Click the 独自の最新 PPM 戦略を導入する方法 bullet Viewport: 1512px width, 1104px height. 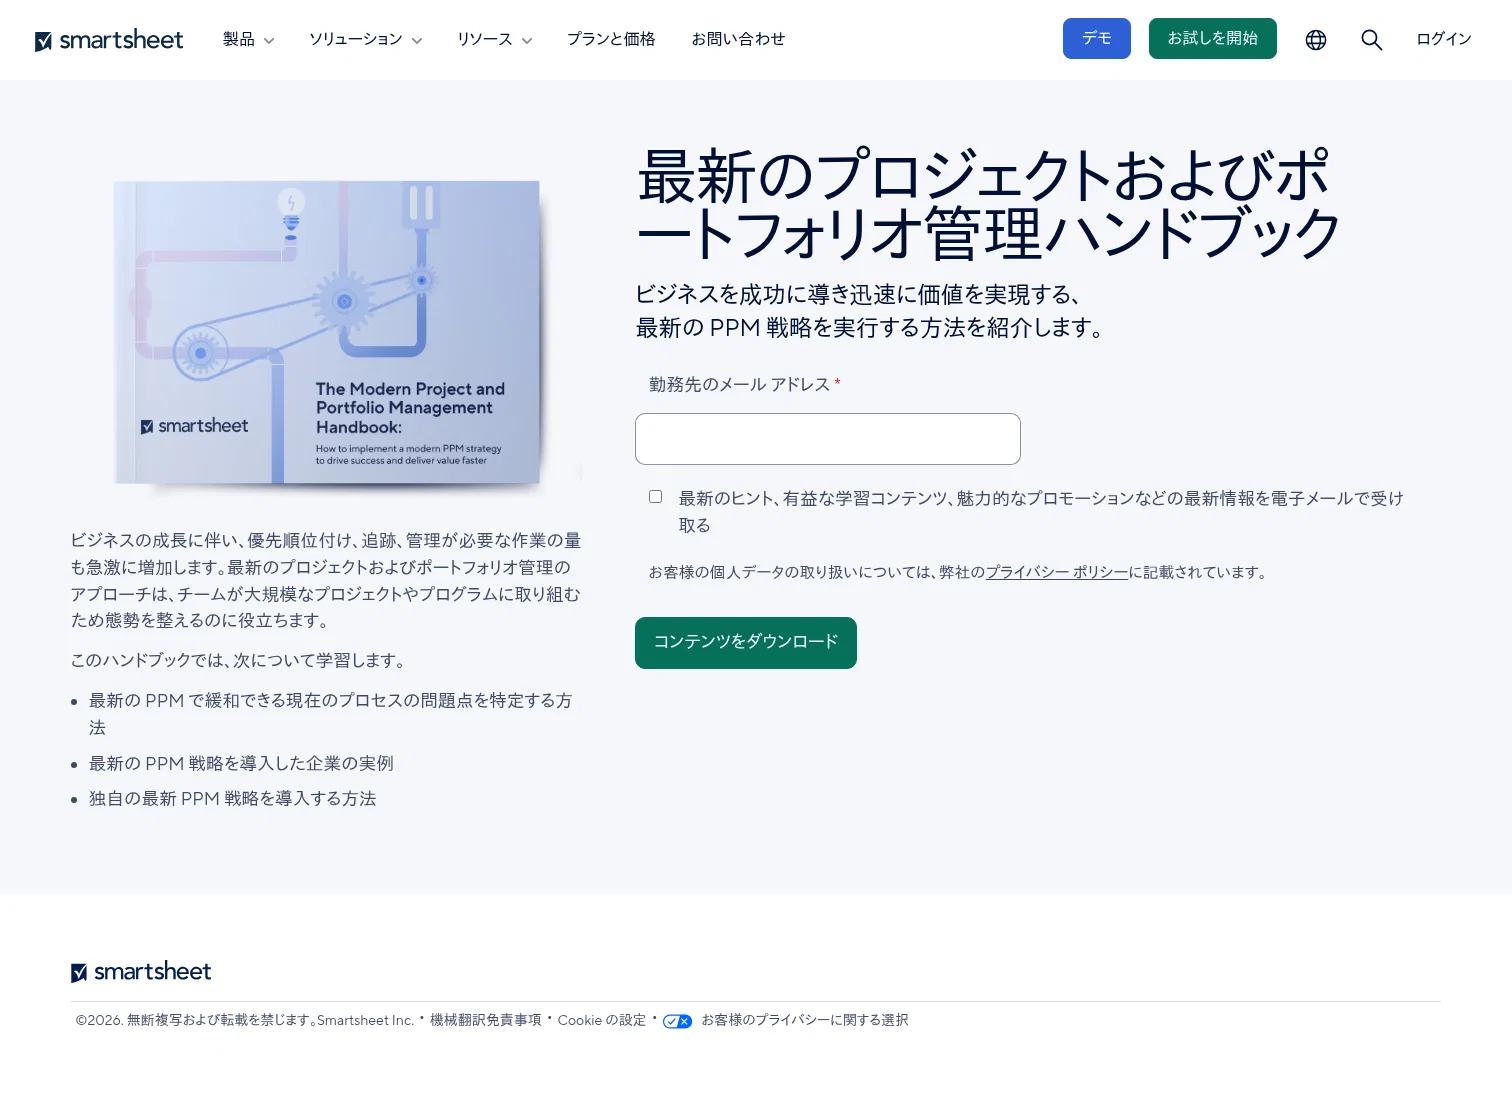pyautogui.click(x=233, y=799)
